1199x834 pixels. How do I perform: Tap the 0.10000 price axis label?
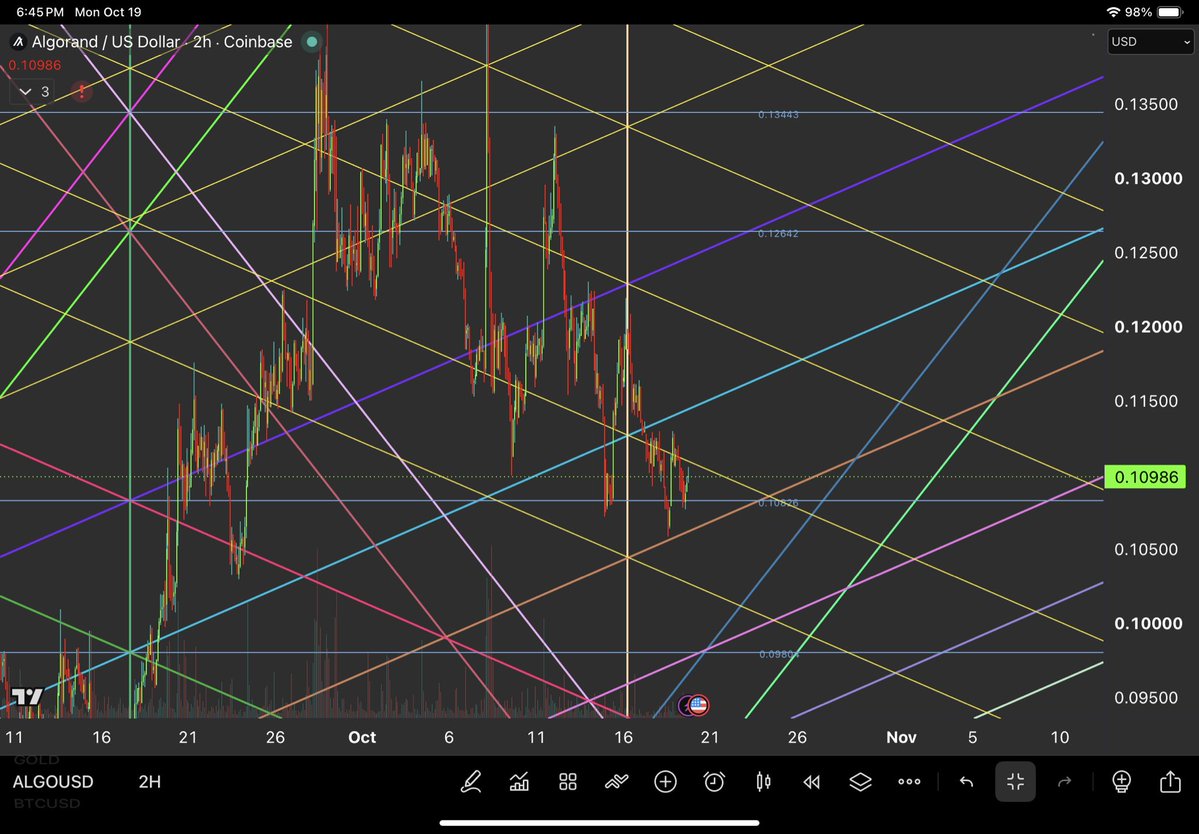(x=1148, y=623)
